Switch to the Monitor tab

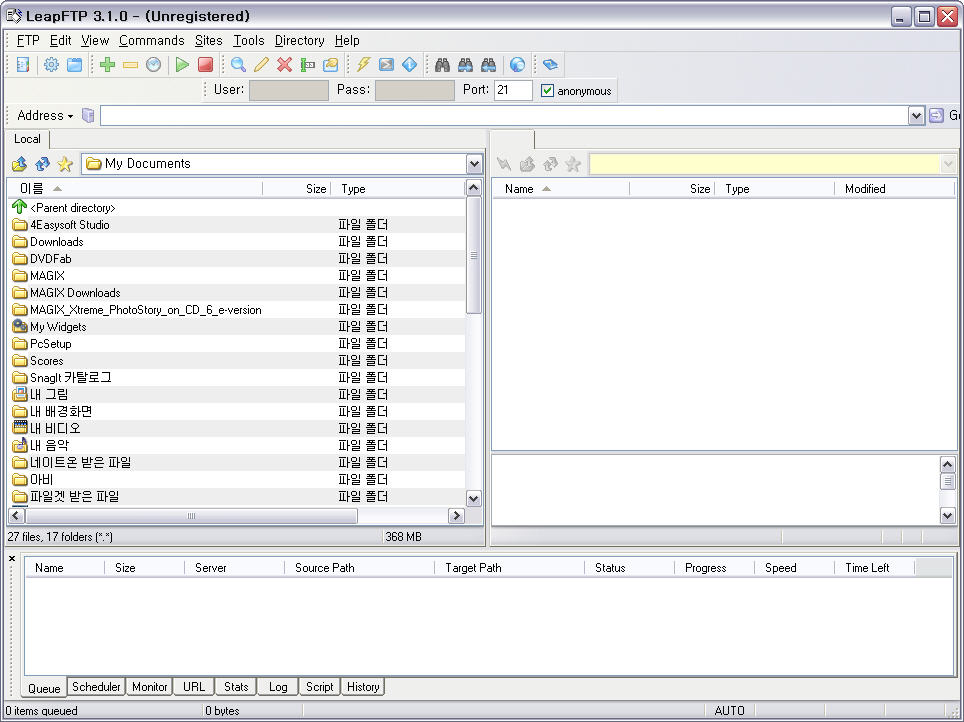[x=149, y=686]
